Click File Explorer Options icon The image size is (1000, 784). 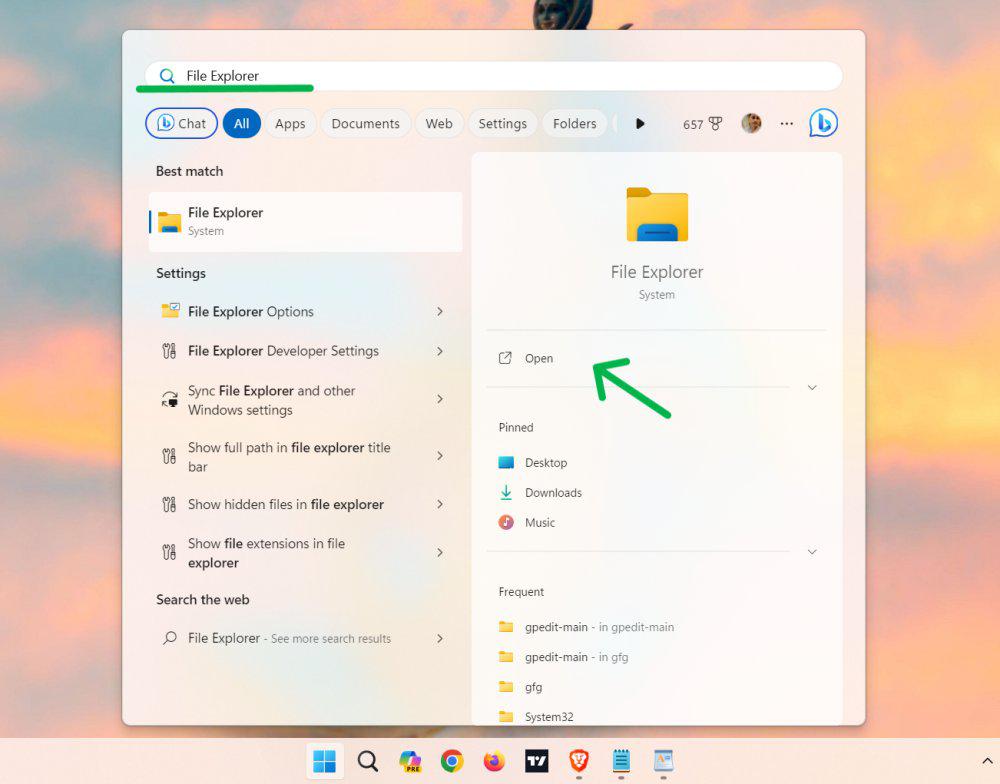(170, 311)
